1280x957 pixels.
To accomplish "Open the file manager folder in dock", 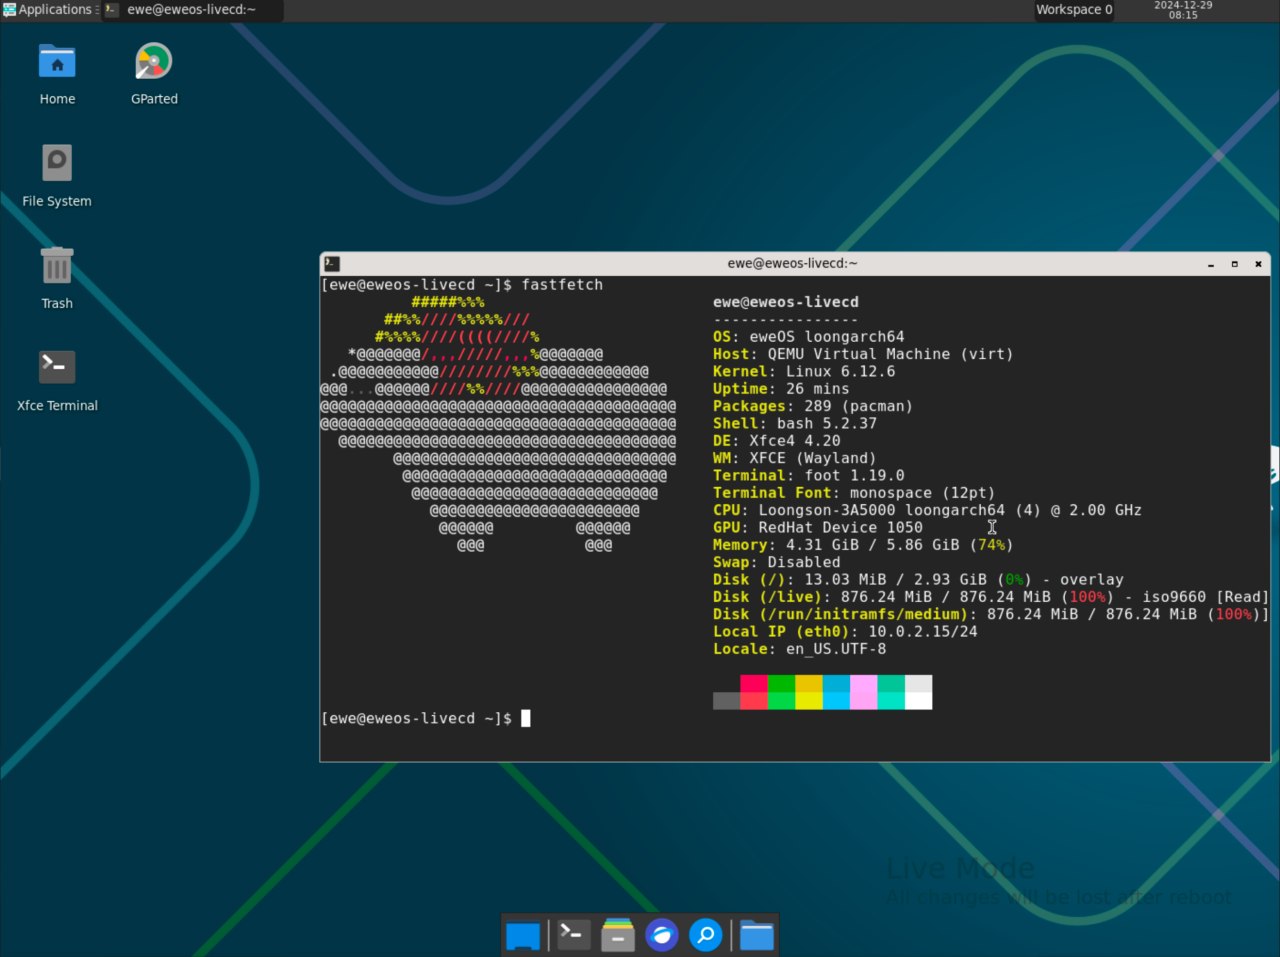I will tap(757, 935).
